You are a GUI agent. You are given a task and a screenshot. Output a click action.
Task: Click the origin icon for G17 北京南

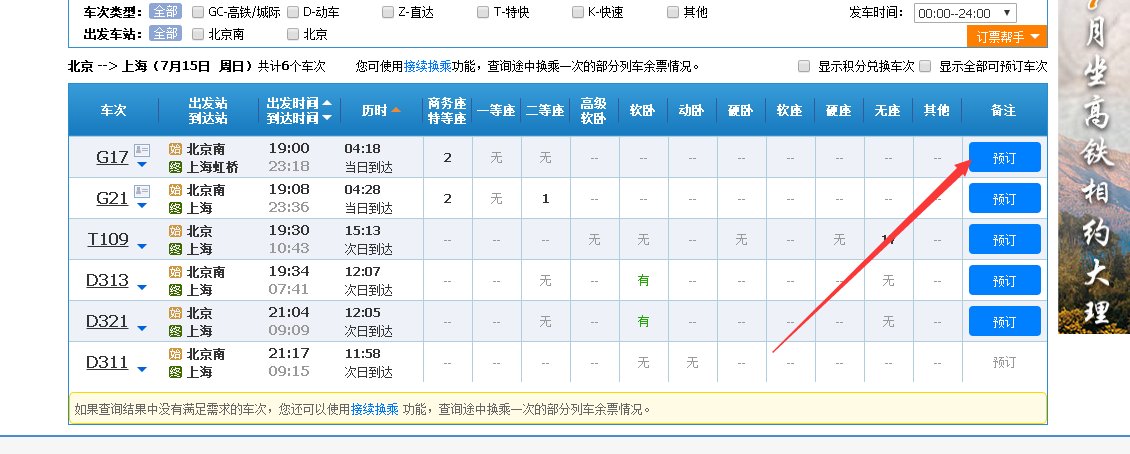(175, 149)
